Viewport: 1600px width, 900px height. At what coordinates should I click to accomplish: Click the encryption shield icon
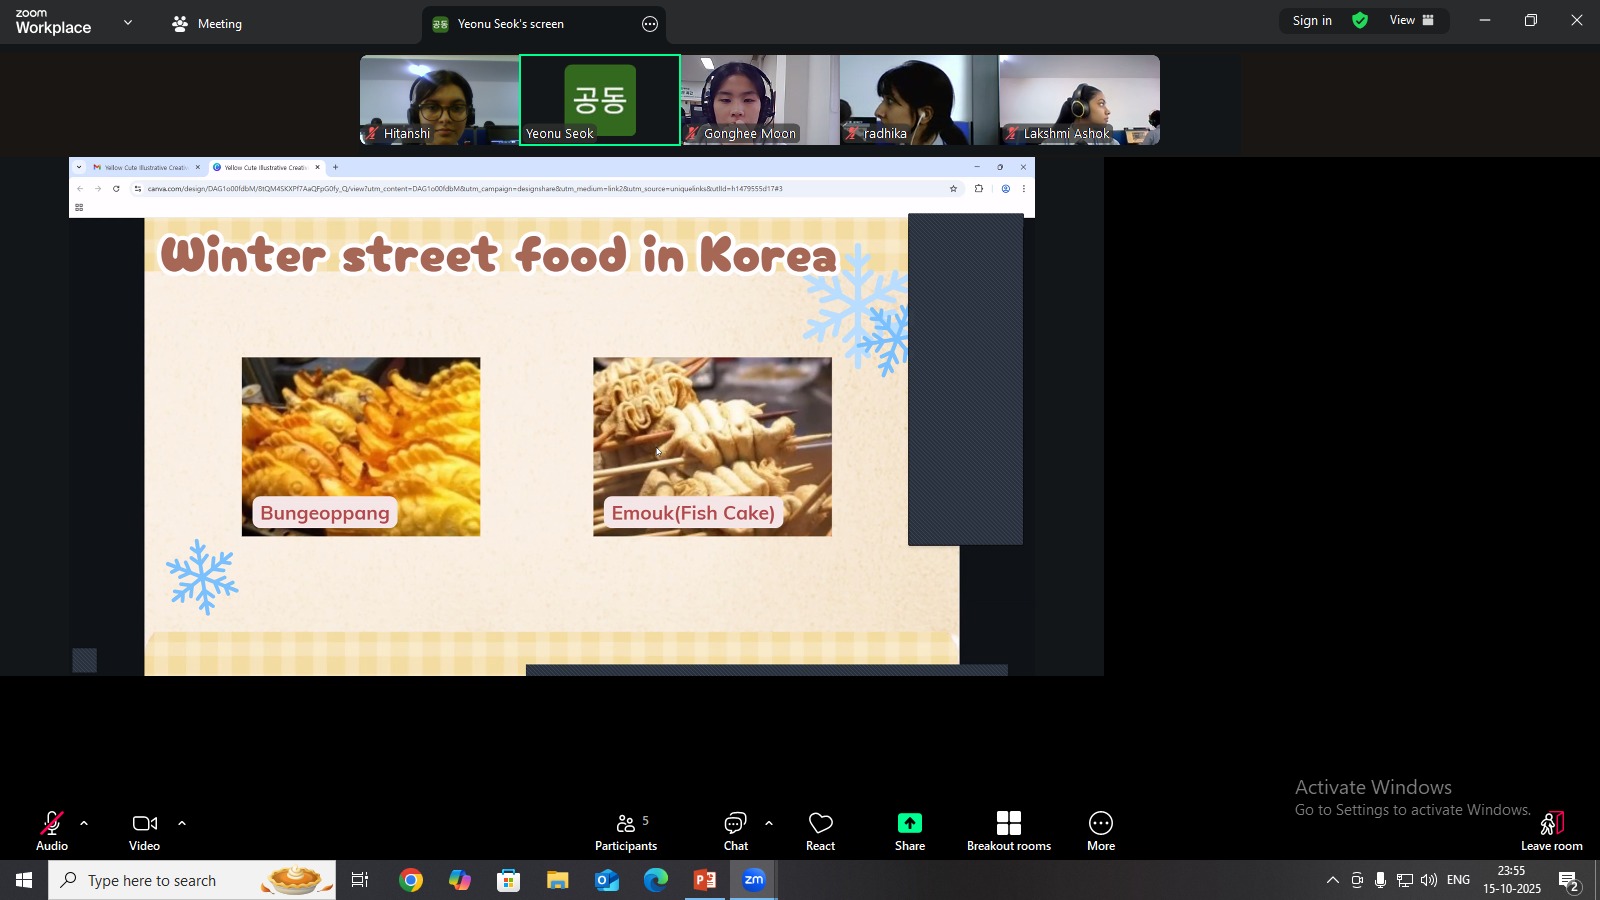1361,21
